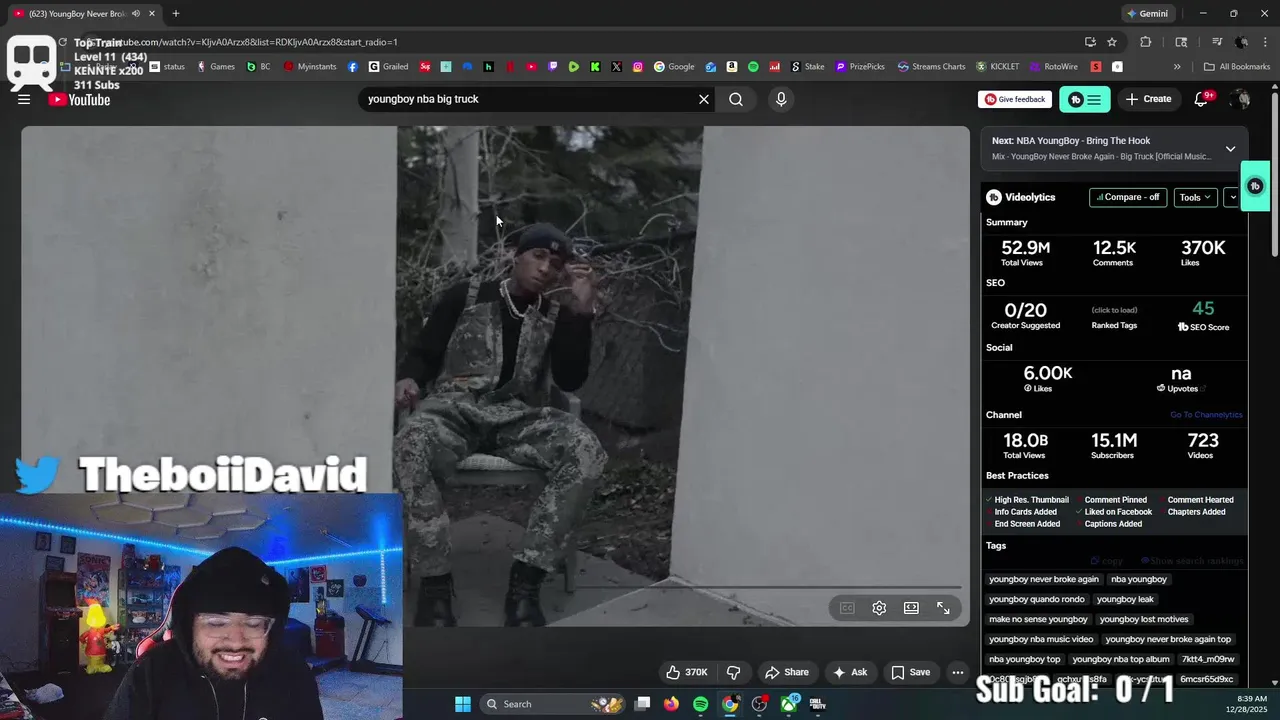Viewport: 1280px width, 720px height.
Task: Open the RotoWire bookmark
Action: (1054, 67)
